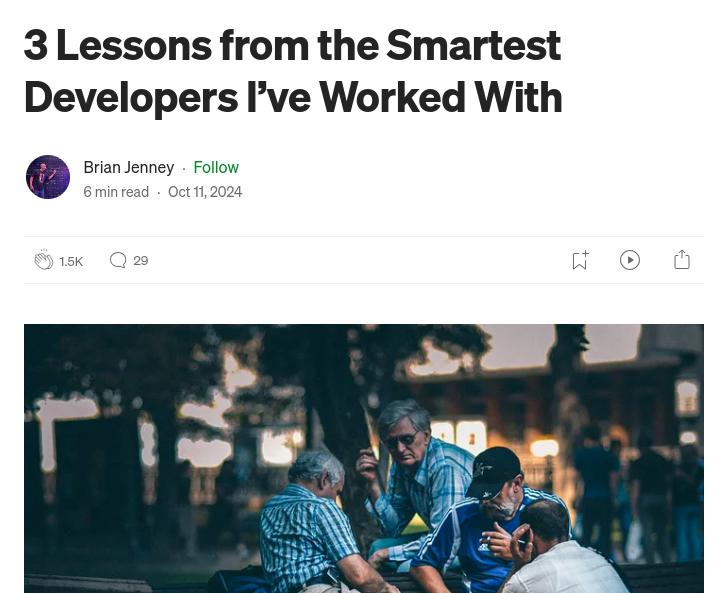722x593 pixels.
Task: Open responses via the speech bubble icon
Action: 118,260
